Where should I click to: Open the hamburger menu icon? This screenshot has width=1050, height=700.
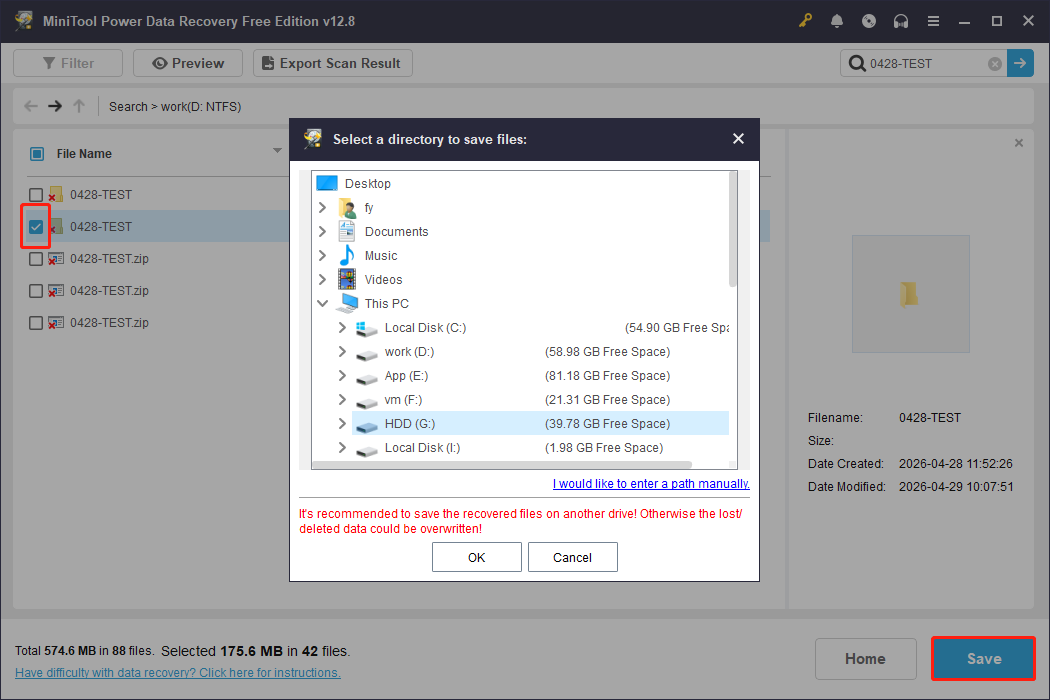pyautogui.click(x=933, y=21)
